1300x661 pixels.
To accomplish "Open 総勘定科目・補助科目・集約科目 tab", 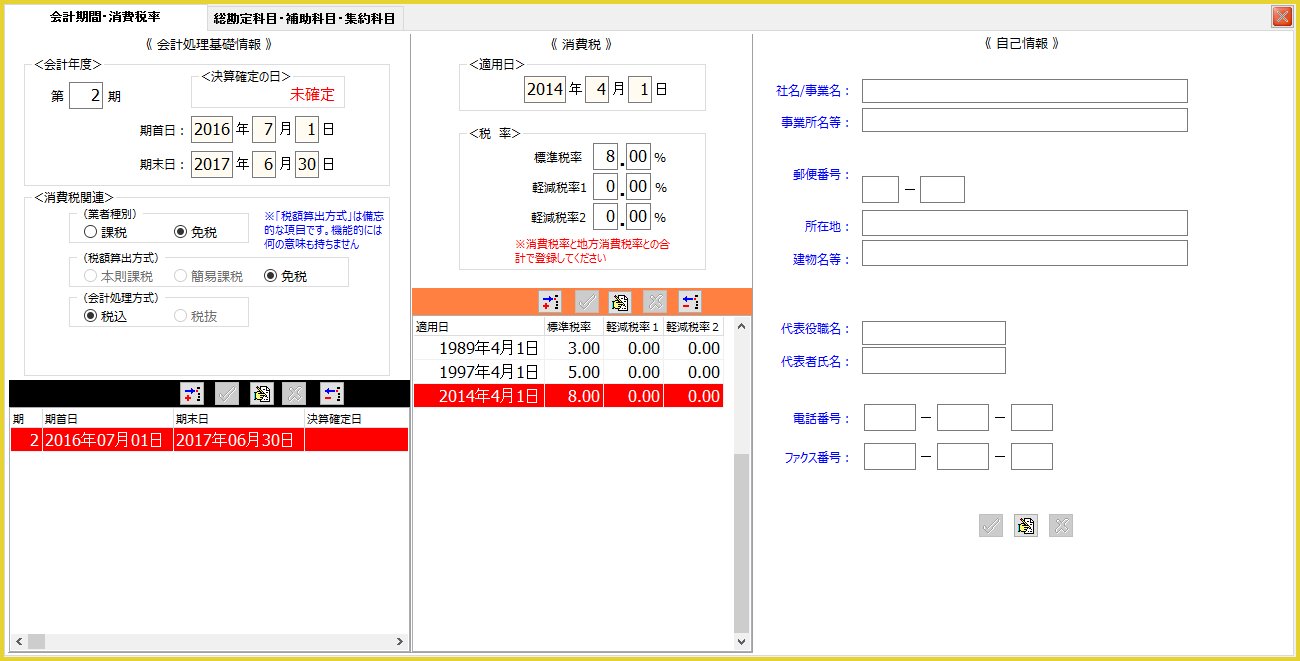I will coord(305,18).
